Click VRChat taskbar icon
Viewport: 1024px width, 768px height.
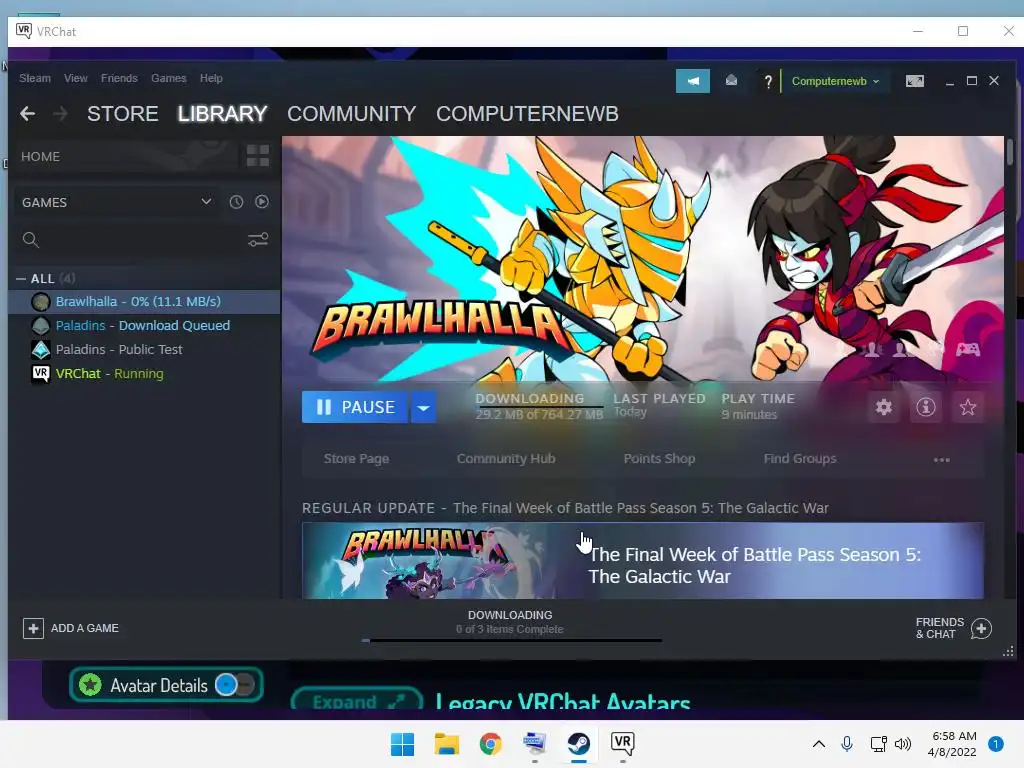[x=622, y=744]
